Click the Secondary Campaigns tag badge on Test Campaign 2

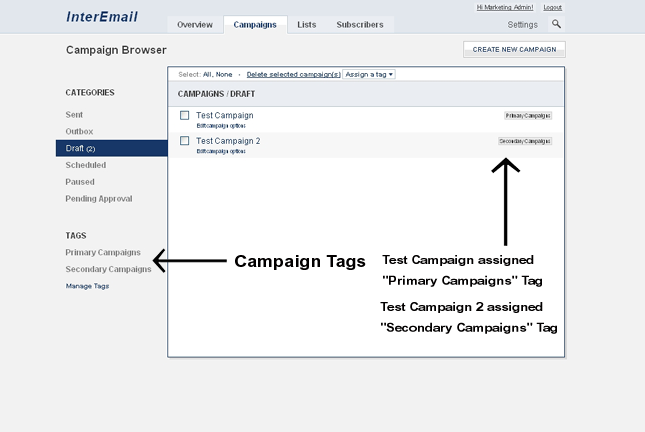(525, 141)
